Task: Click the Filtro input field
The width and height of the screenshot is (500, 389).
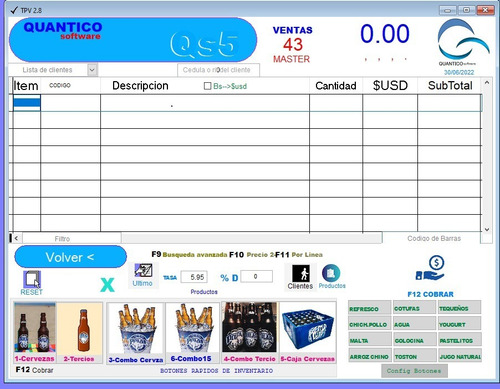Action: (x=71, y=238)
